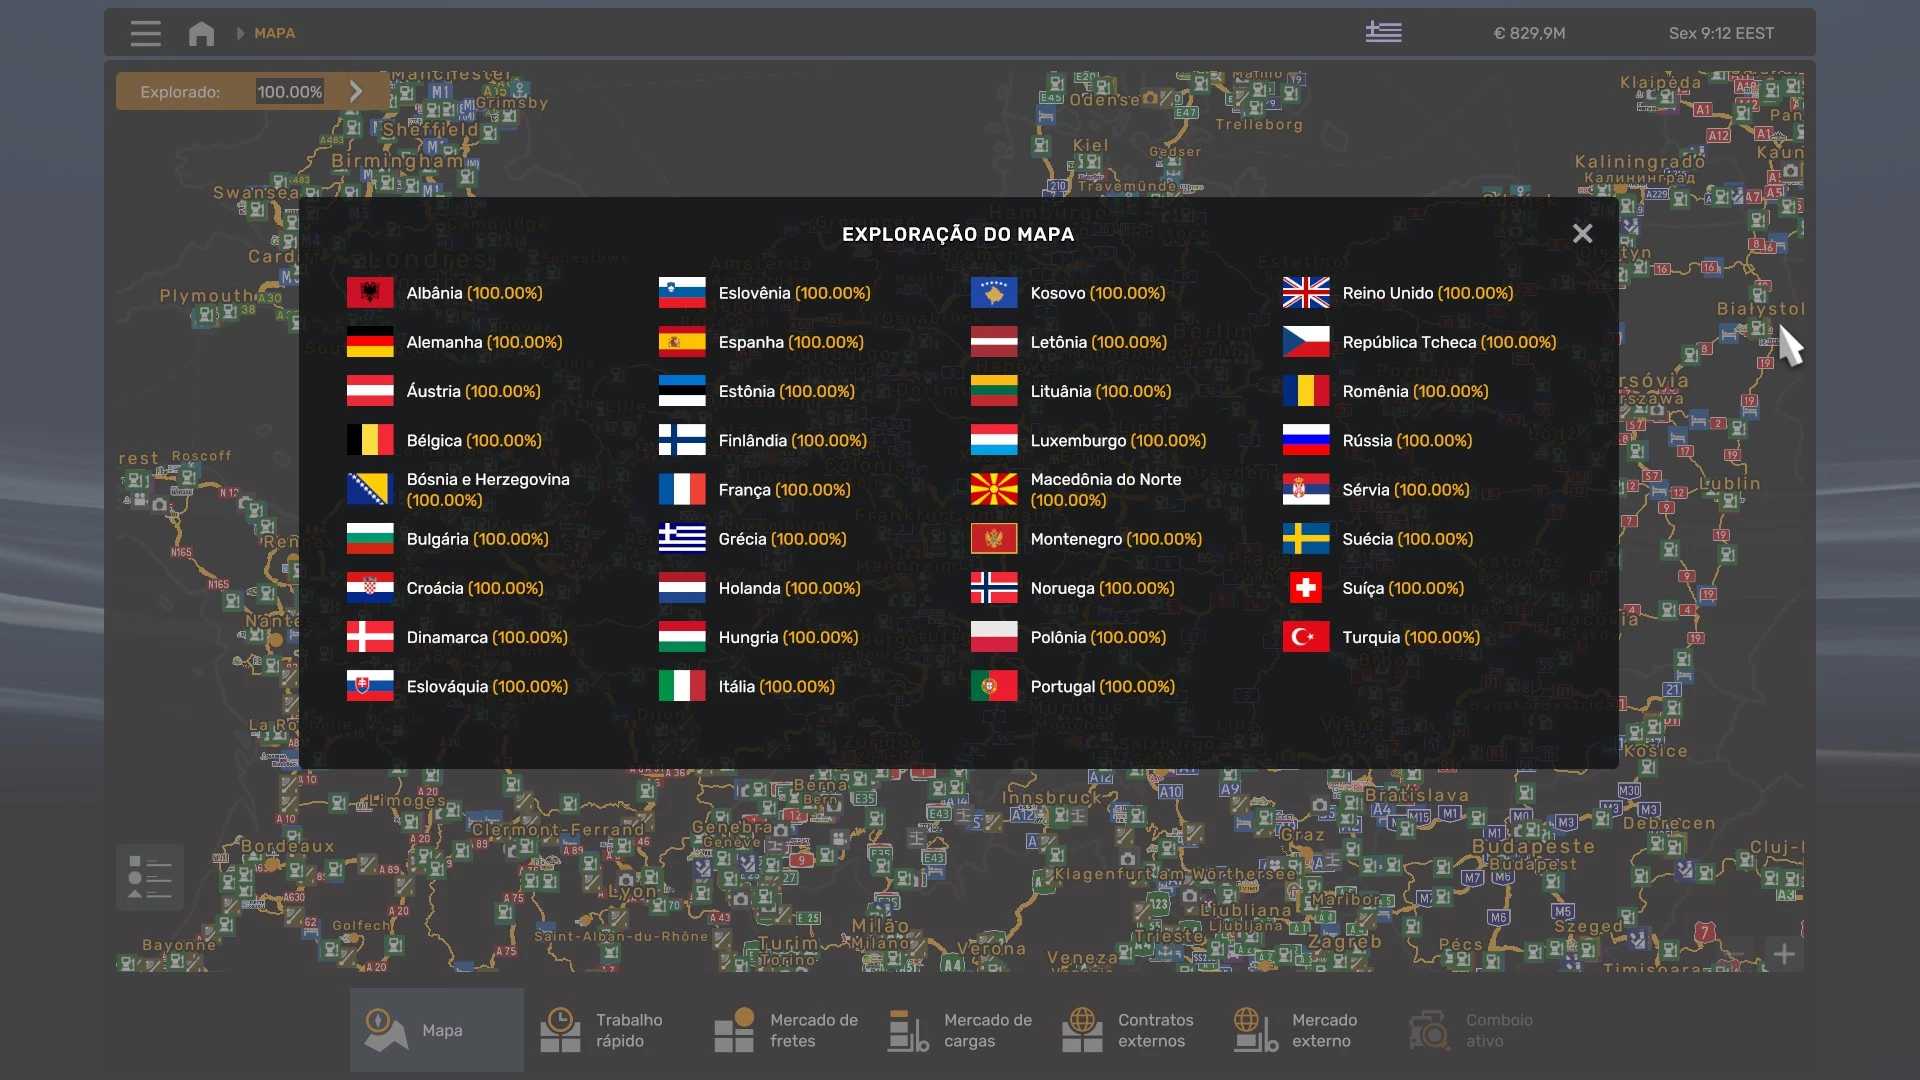This screenshot has width=1920, height=1080.
Task: Click the Albânia flag icon
Action: pos(370,293)
